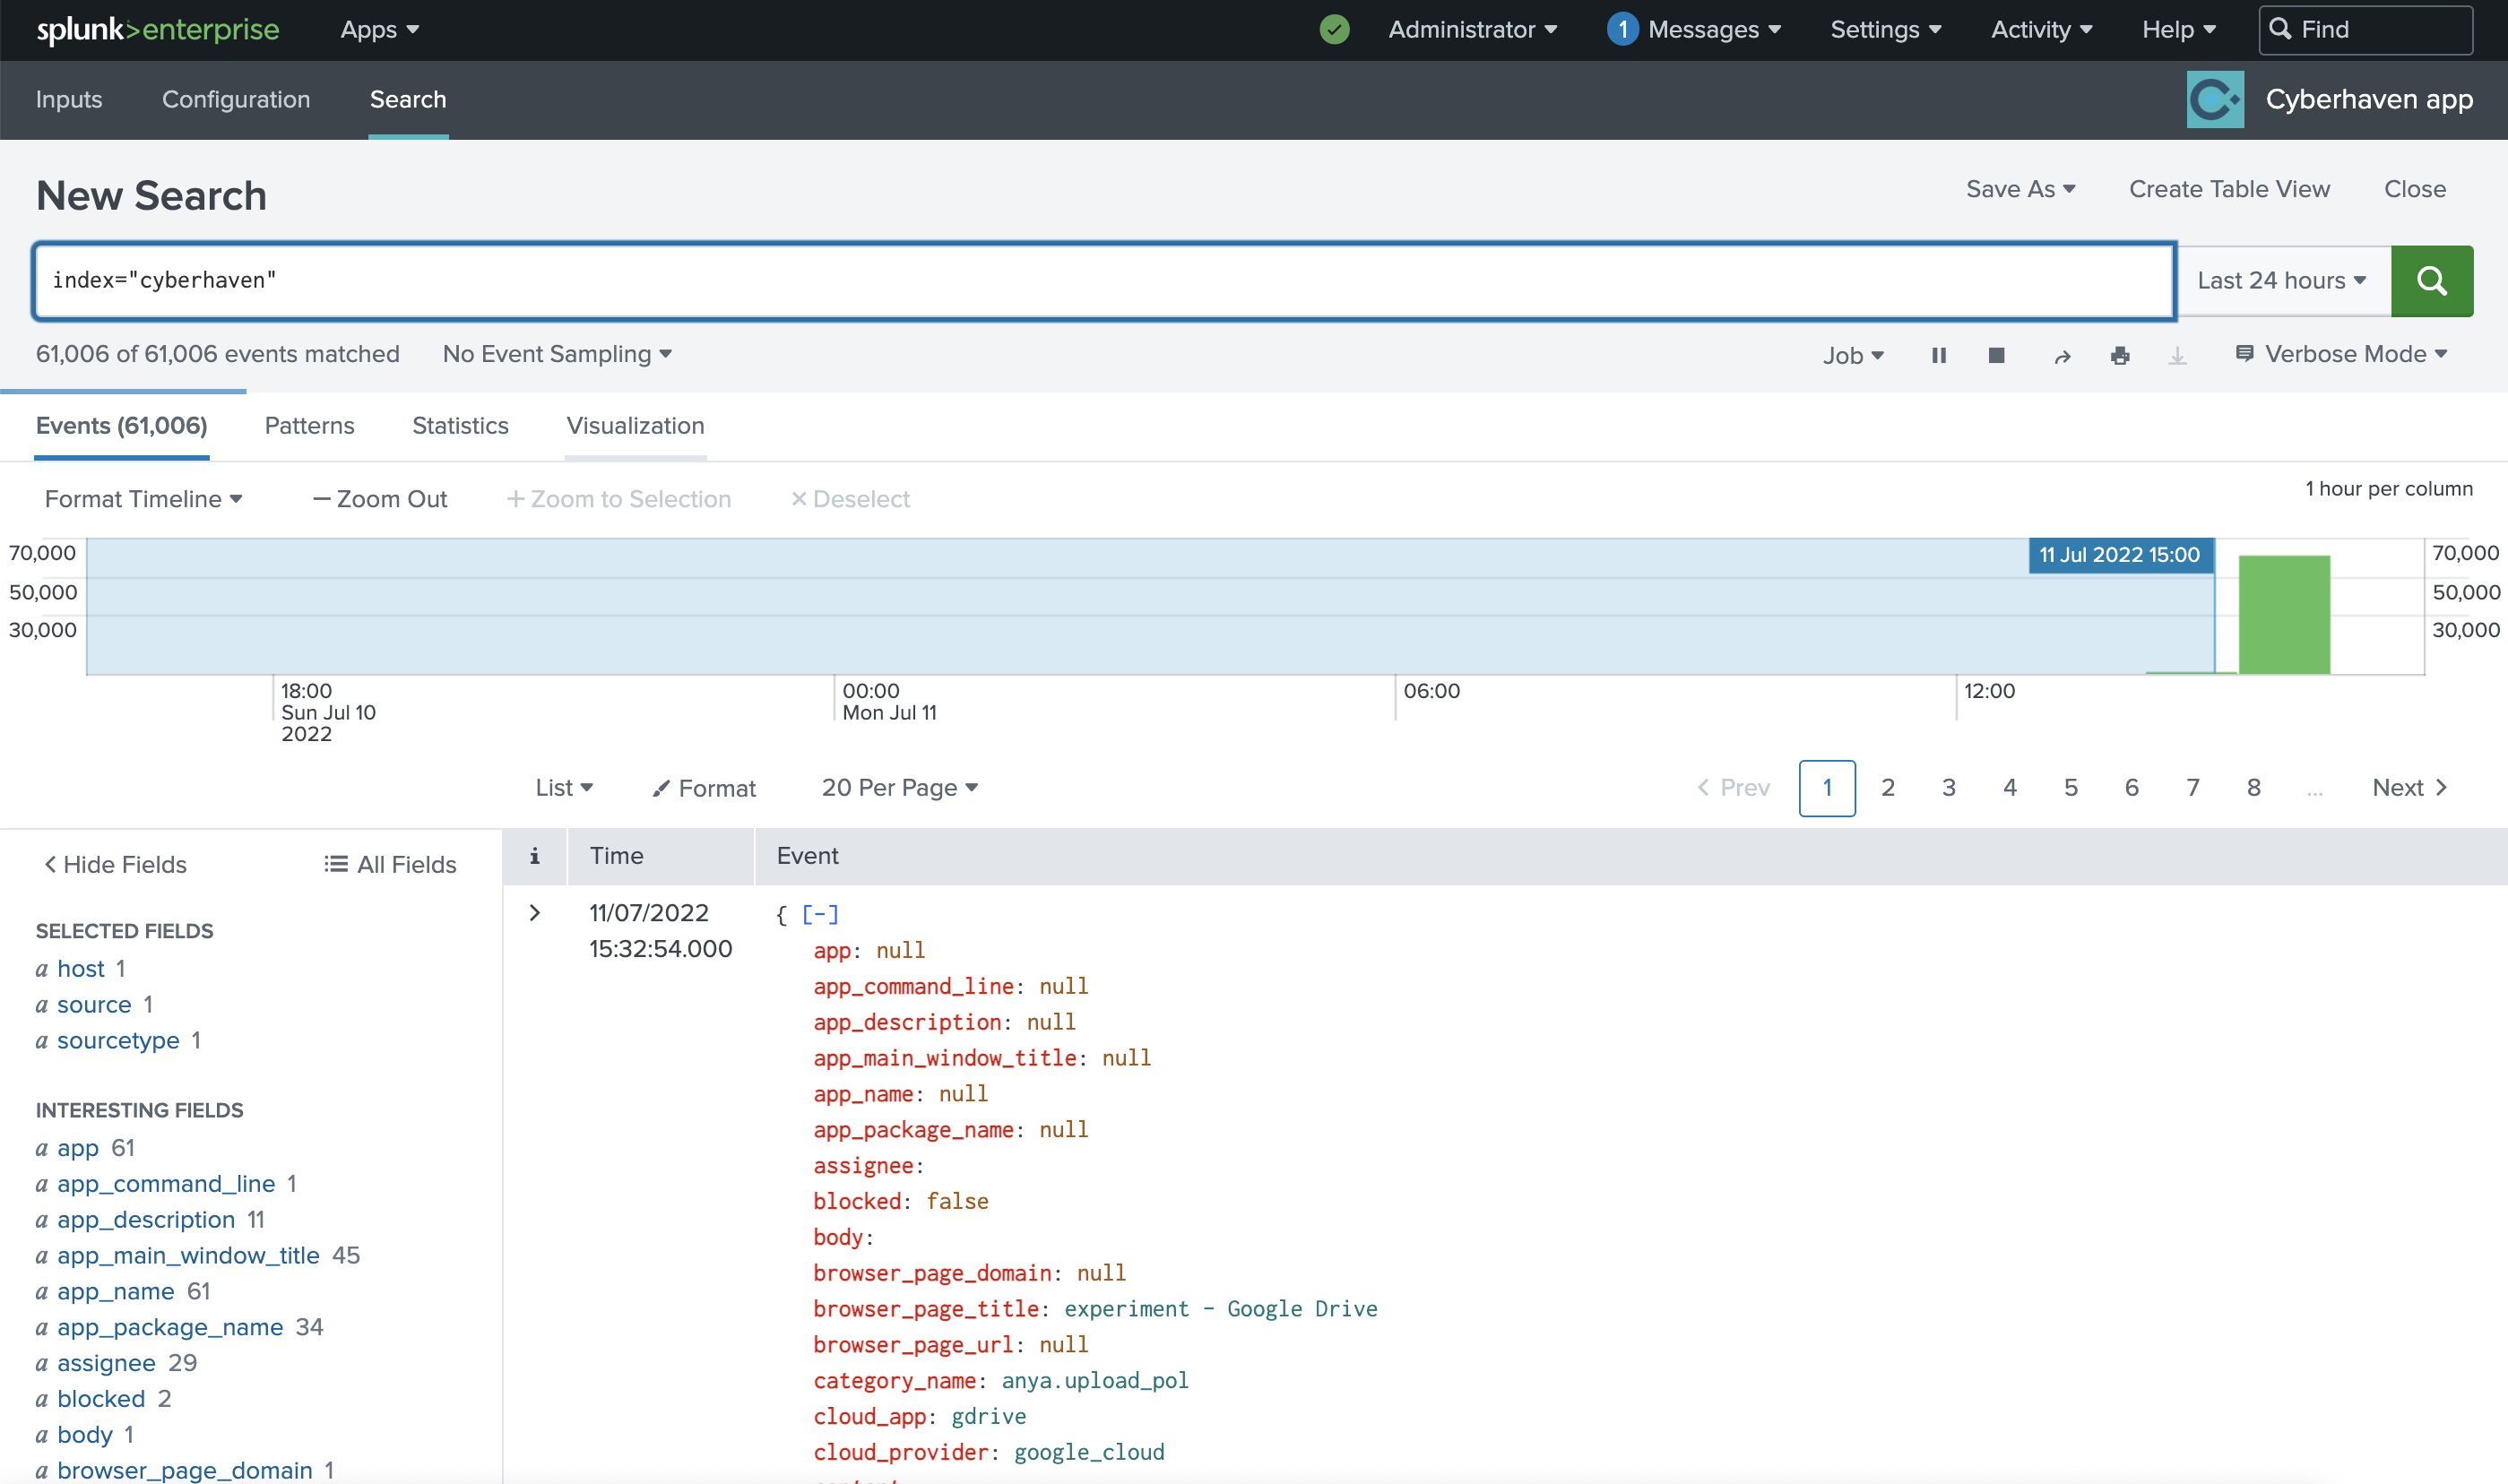Click the search query input field
Image resolution: width=2508 pixels, height=1484 pixels.
coord(1104,281)
